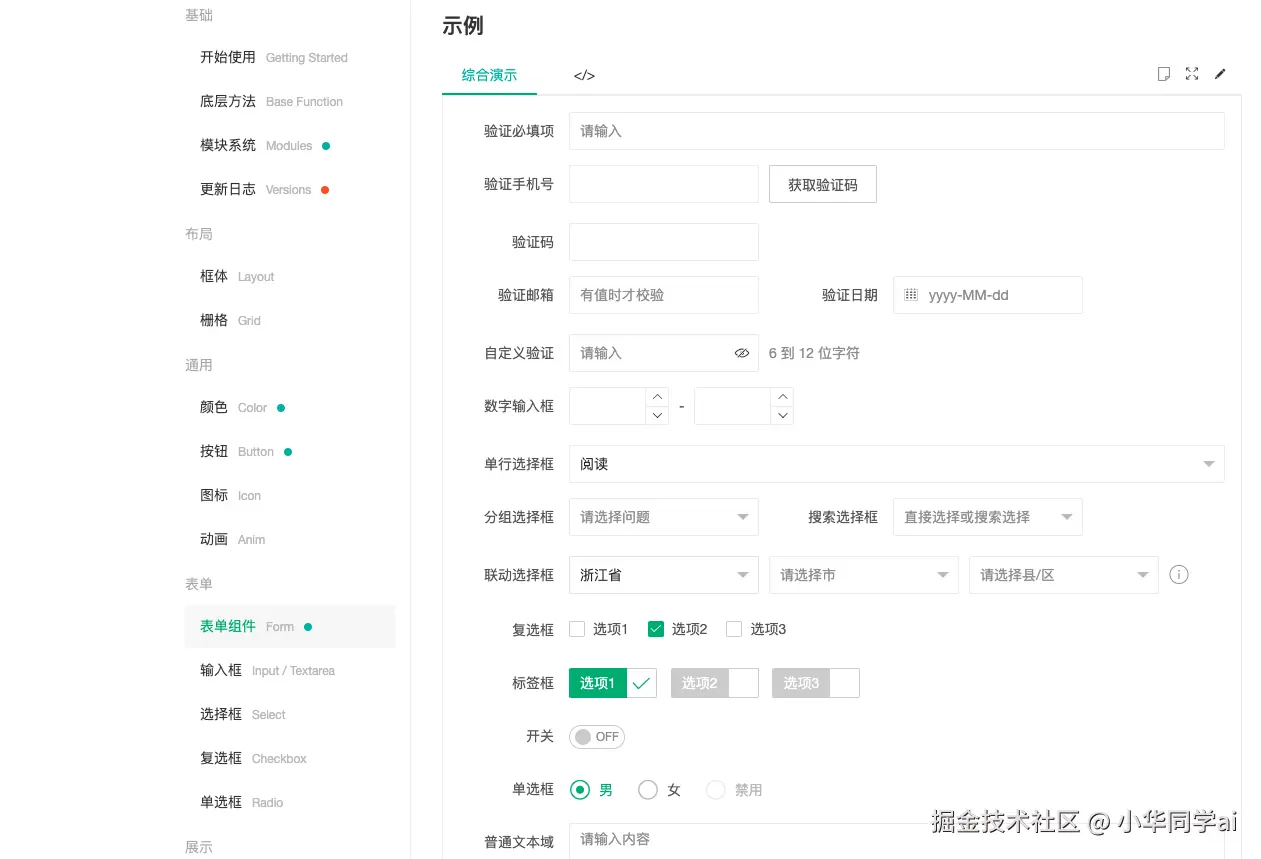This screenshot has width=1261, height=859.
Task: Open the 请选择问题 grouped dropdown
Action: 664,517
